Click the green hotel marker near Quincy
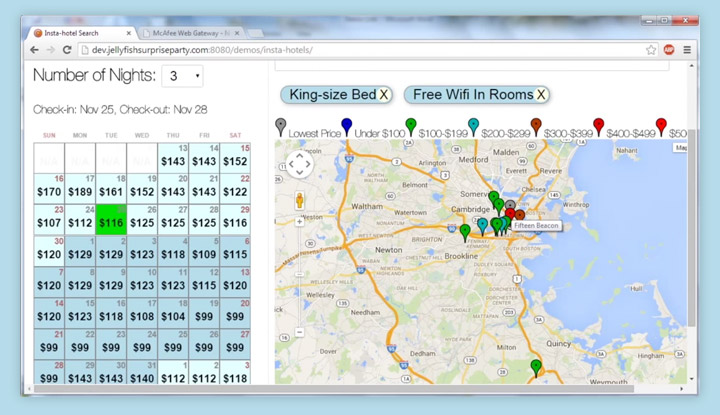 536,367
